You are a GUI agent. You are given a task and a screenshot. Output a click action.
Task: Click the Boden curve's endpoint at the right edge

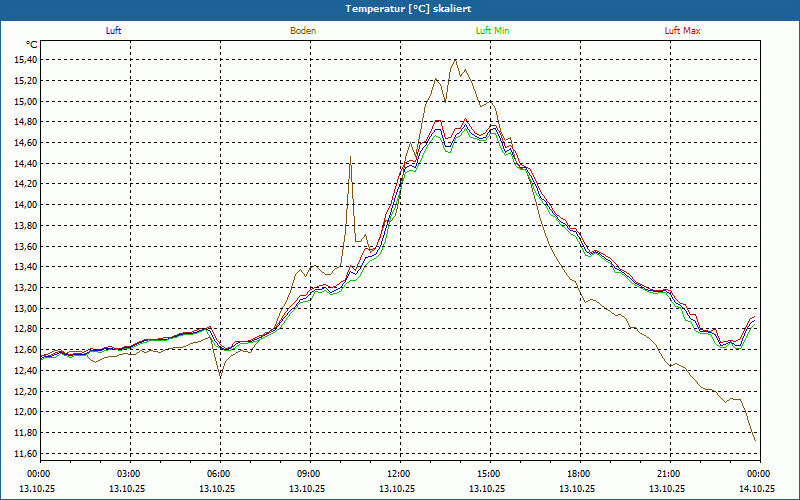(756, 440)
